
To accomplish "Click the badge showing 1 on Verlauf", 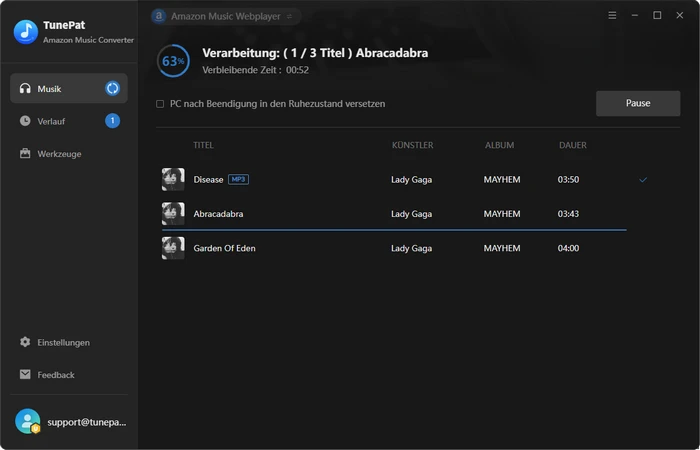I will coord(112,121).
